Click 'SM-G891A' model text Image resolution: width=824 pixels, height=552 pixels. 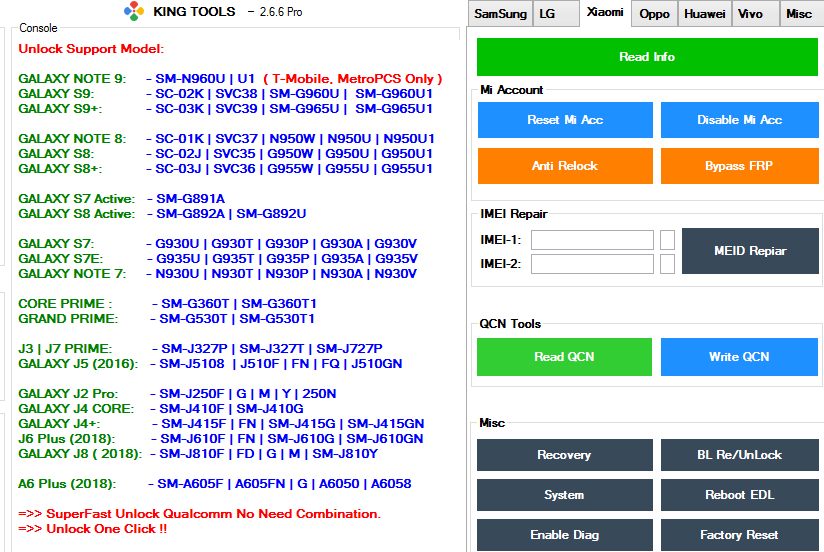190,199
